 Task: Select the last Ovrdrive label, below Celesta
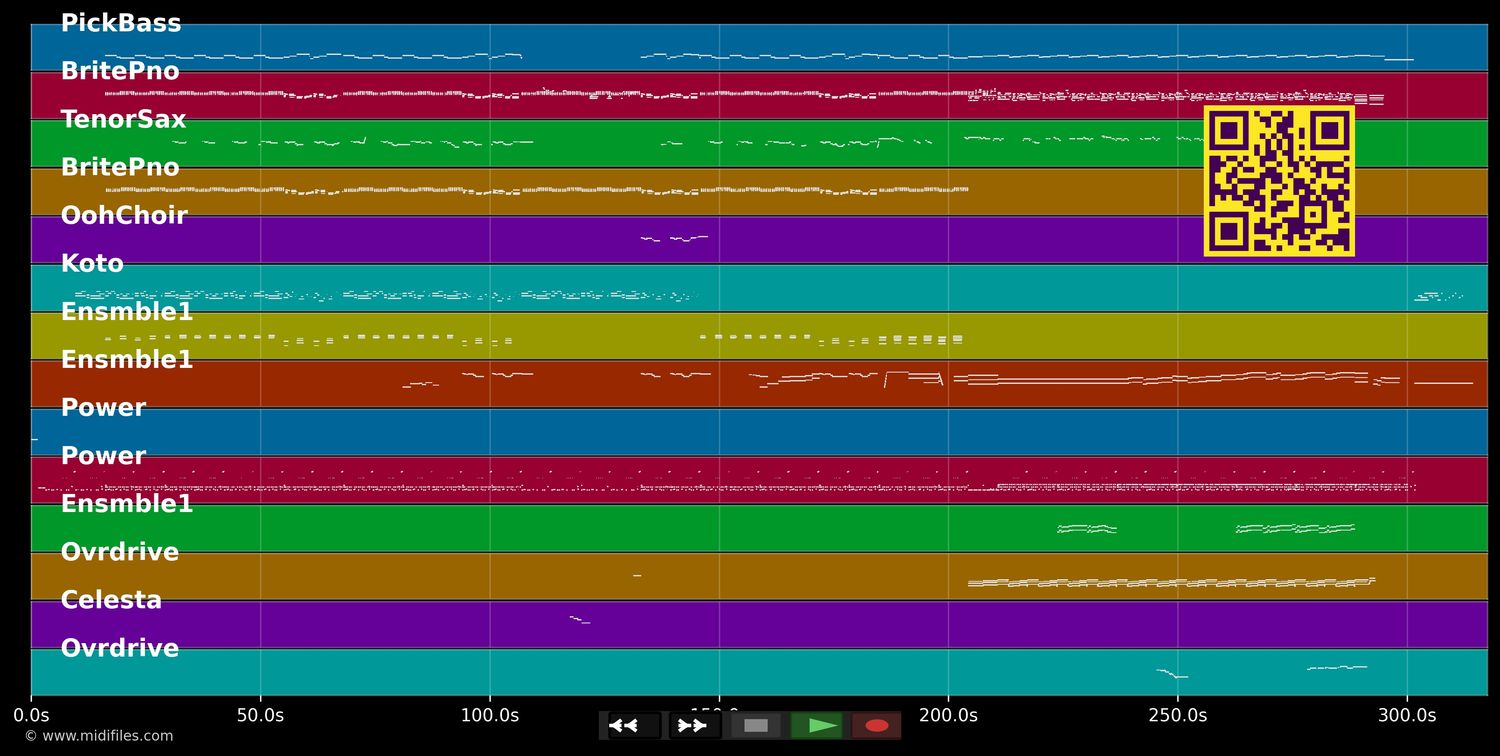tap(120, 647)
